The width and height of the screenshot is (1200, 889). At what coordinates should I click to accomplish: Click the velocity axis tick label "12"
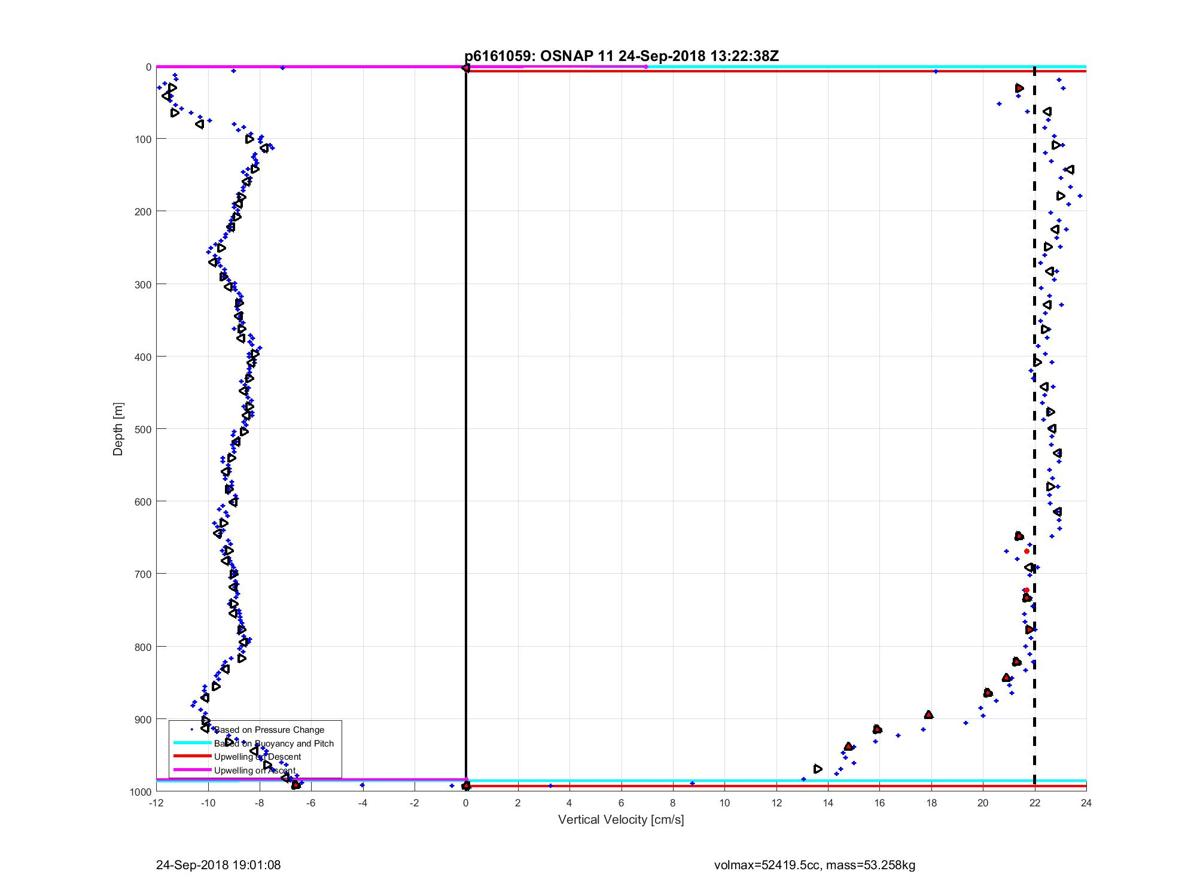[776, 803]
